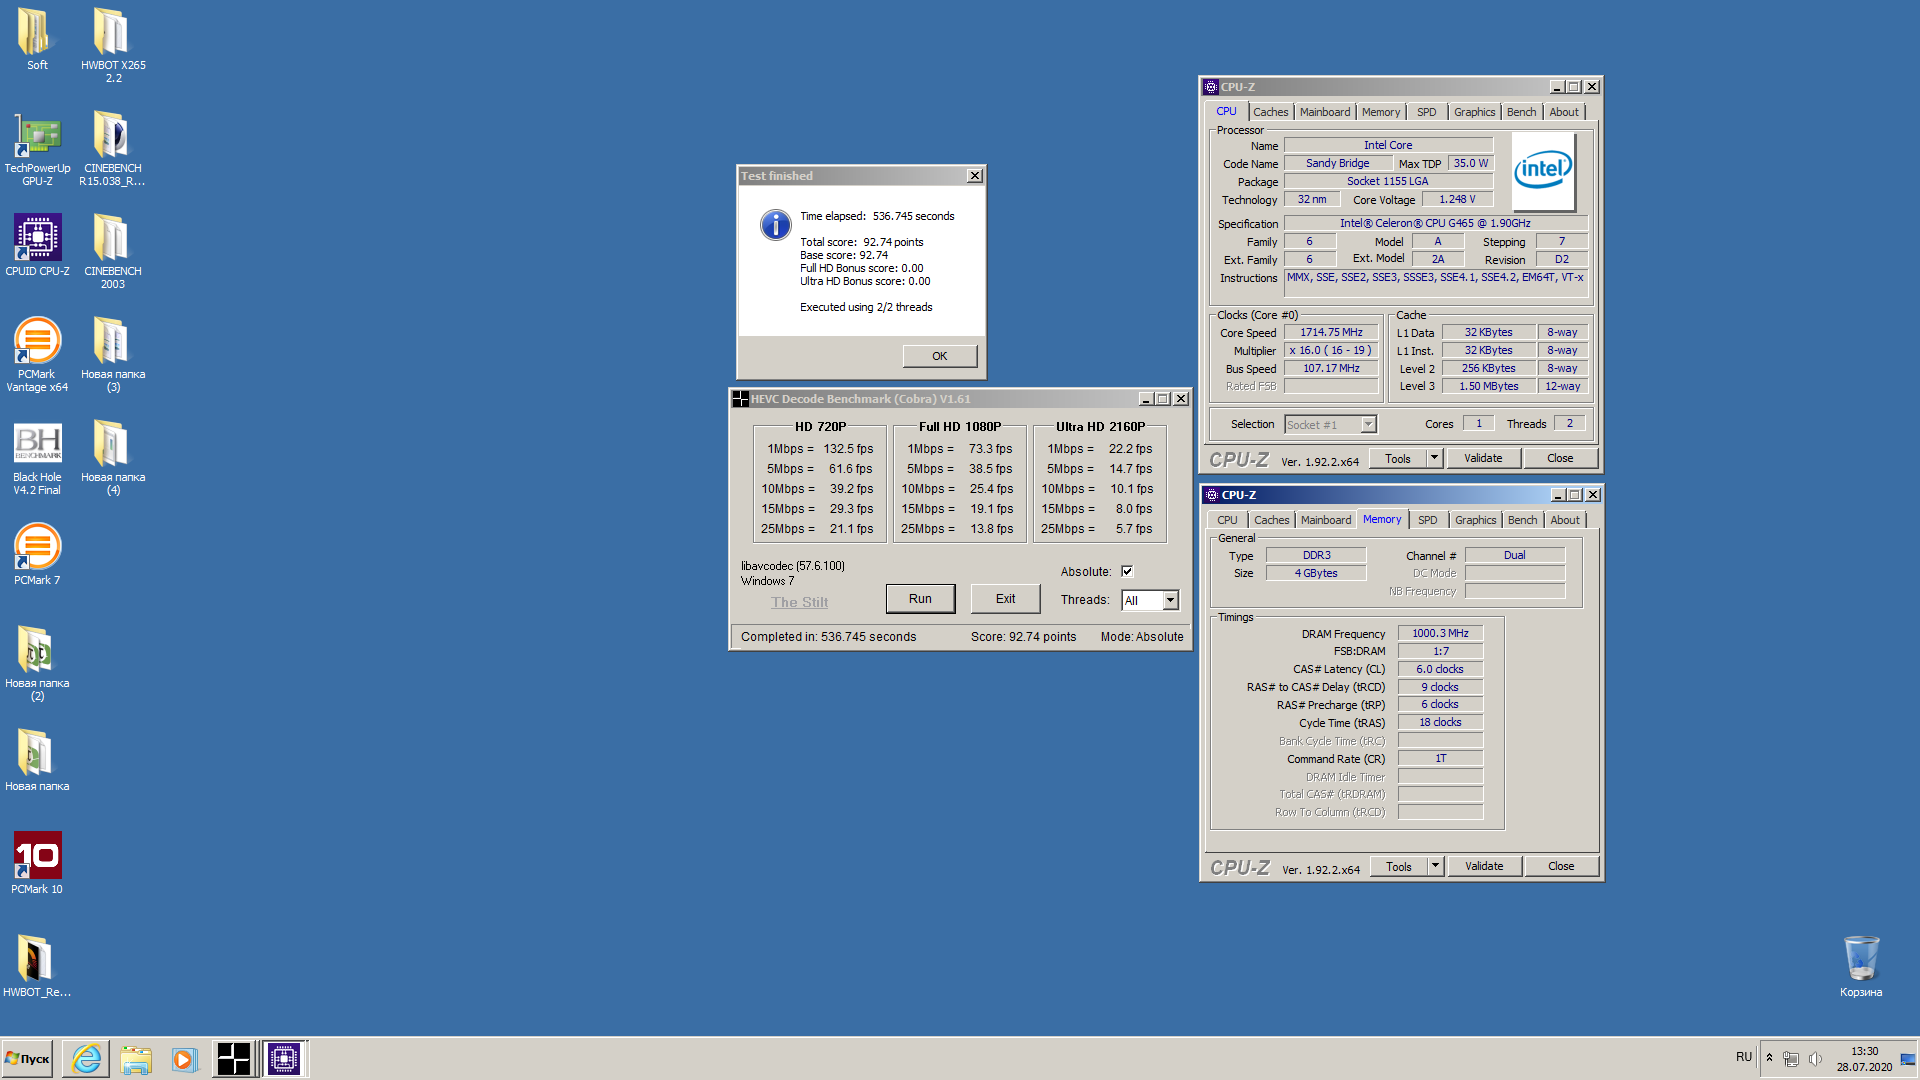Open the Новая папка (4) folder
This screenshot has width=1920, height=1080.
[113, 458]
